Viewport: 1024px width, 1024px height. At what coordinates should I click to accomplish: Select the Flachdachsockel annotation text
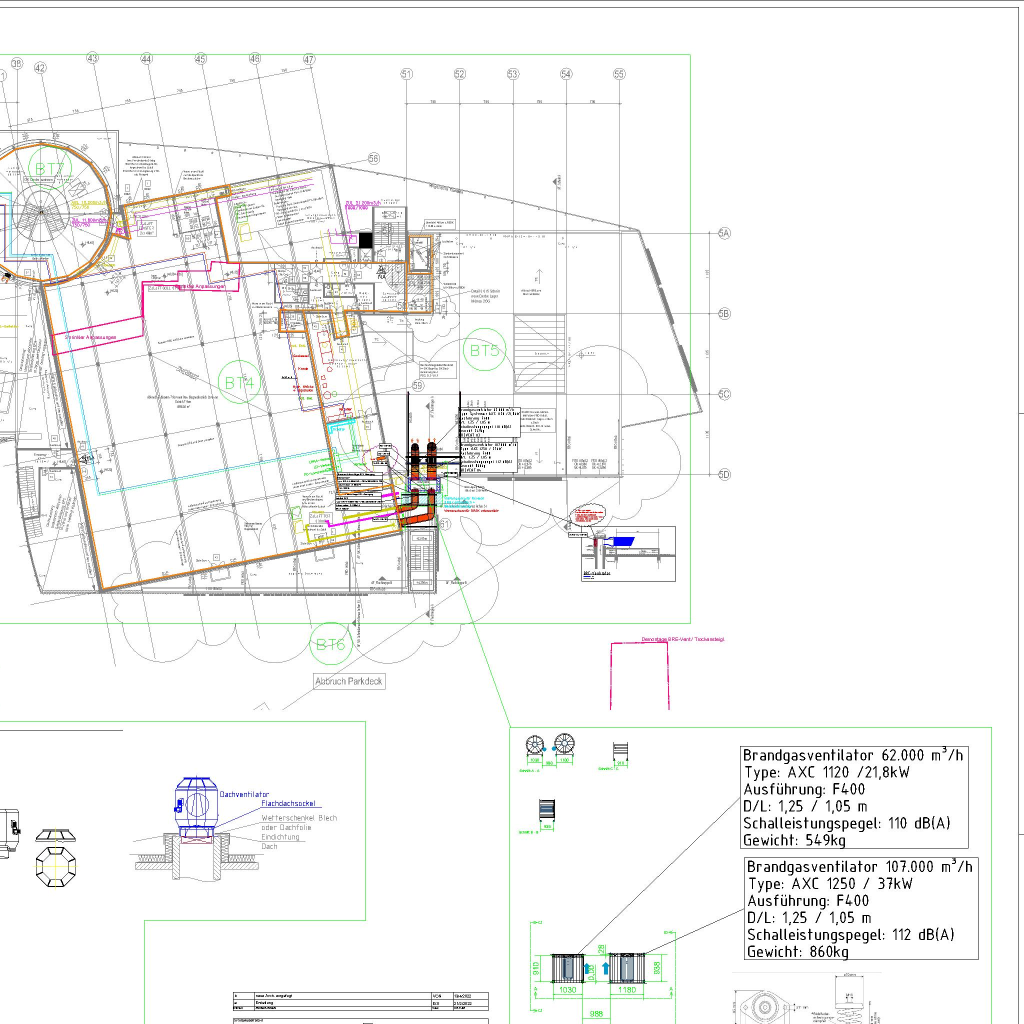(291, 803)
